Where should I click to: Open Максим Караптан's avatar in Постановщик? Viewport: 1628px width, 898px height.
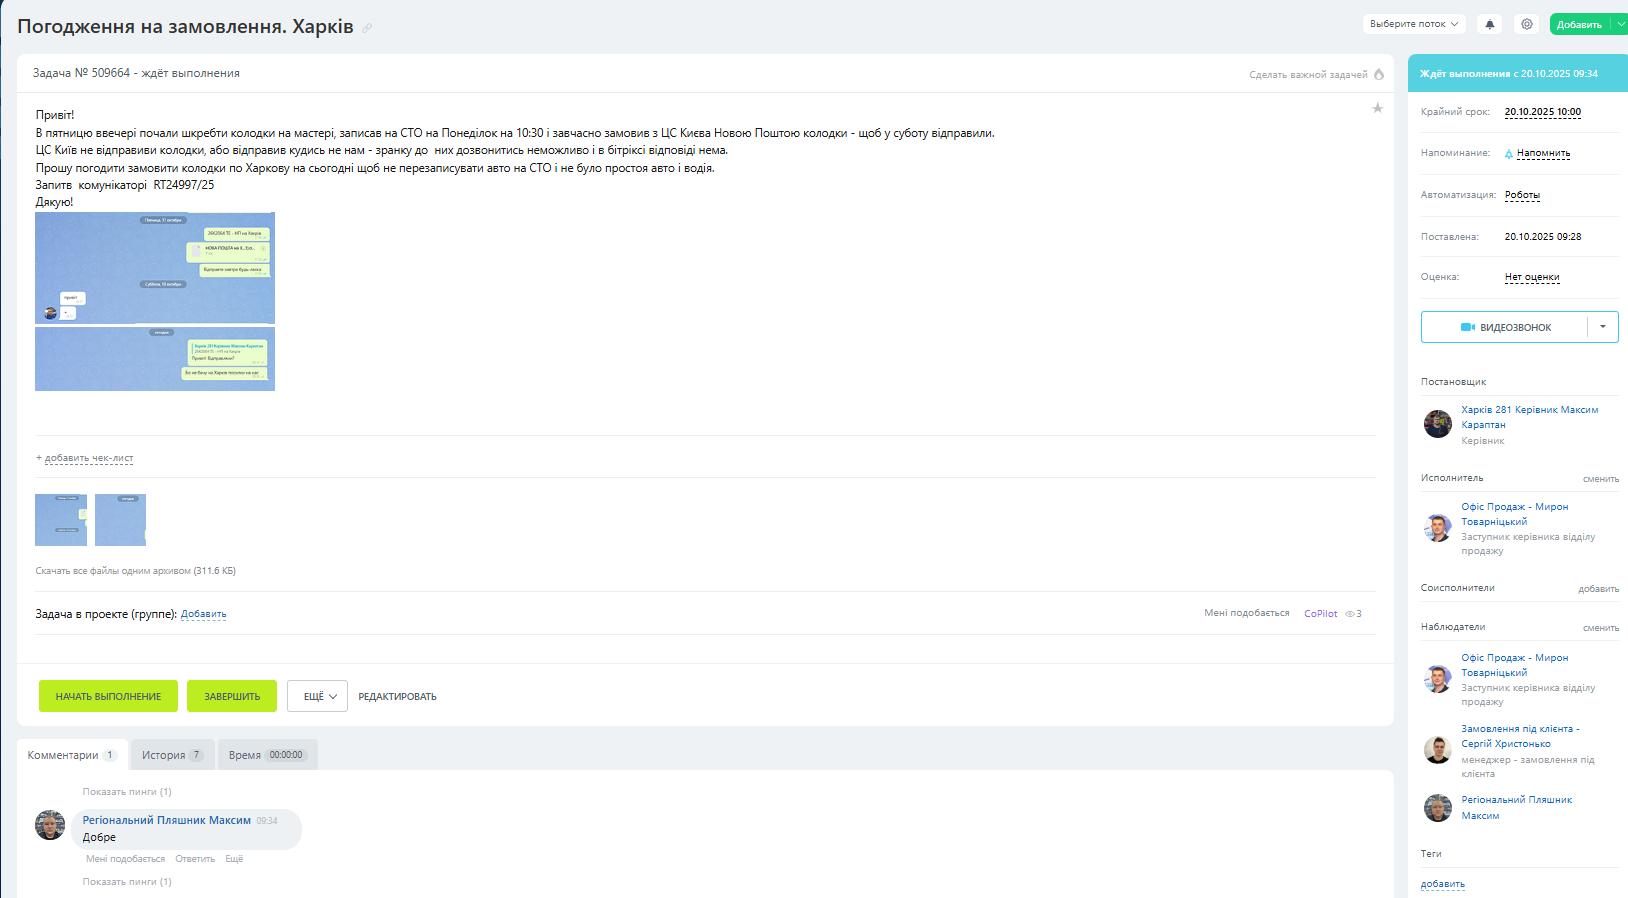(1437, 424)
